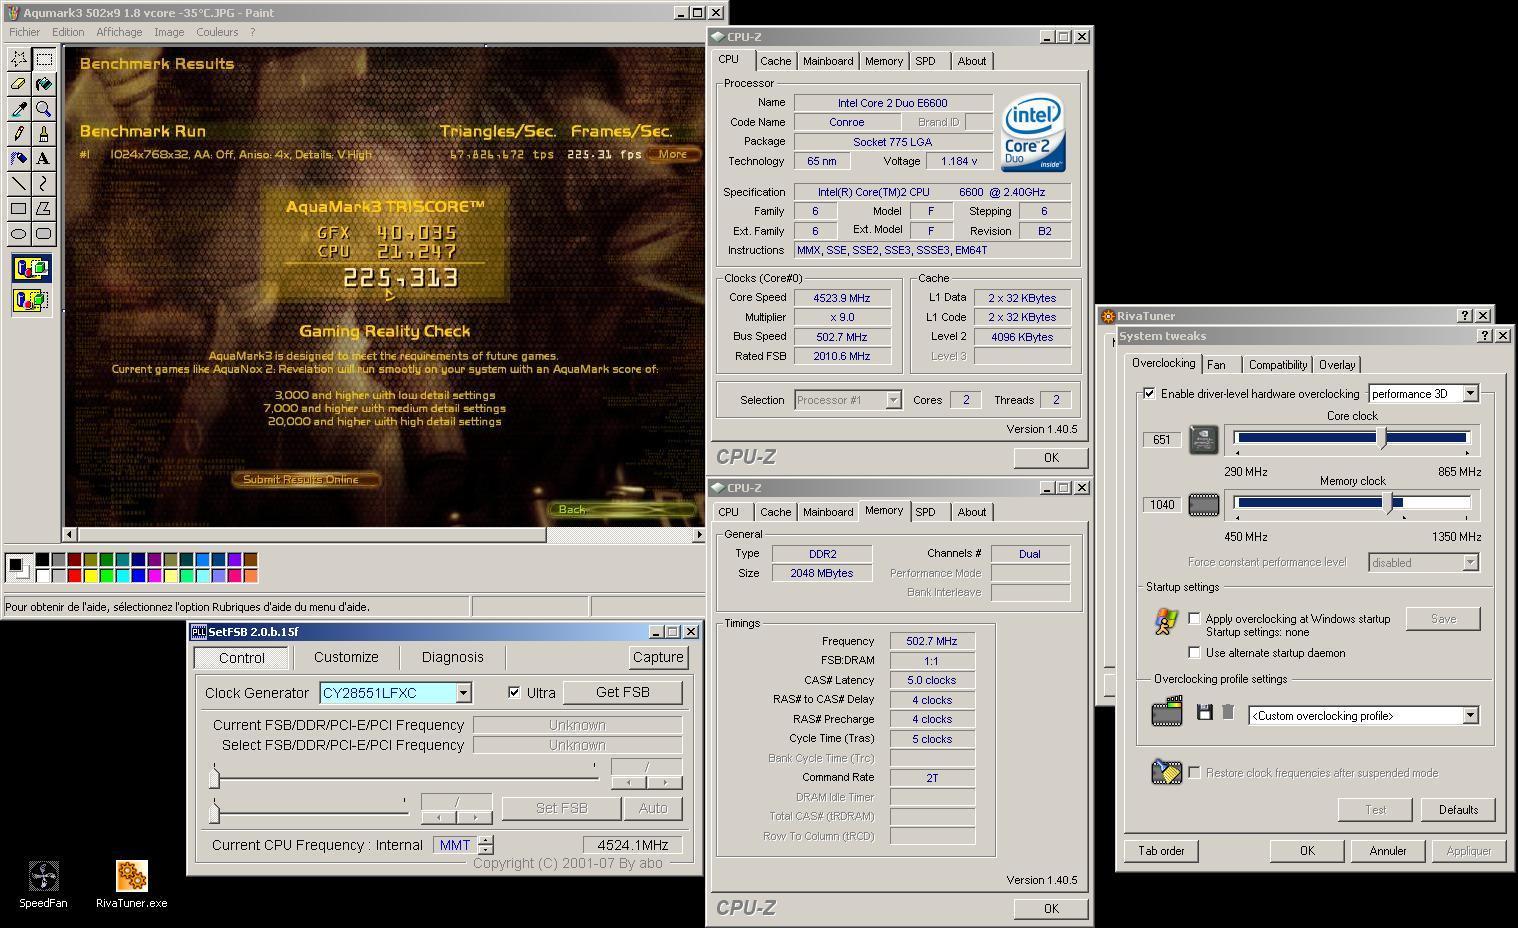Viewport: 1518px width, 928px height.
Task: Adjust the Core clock slider thumb
Action: click(1383, 438)
